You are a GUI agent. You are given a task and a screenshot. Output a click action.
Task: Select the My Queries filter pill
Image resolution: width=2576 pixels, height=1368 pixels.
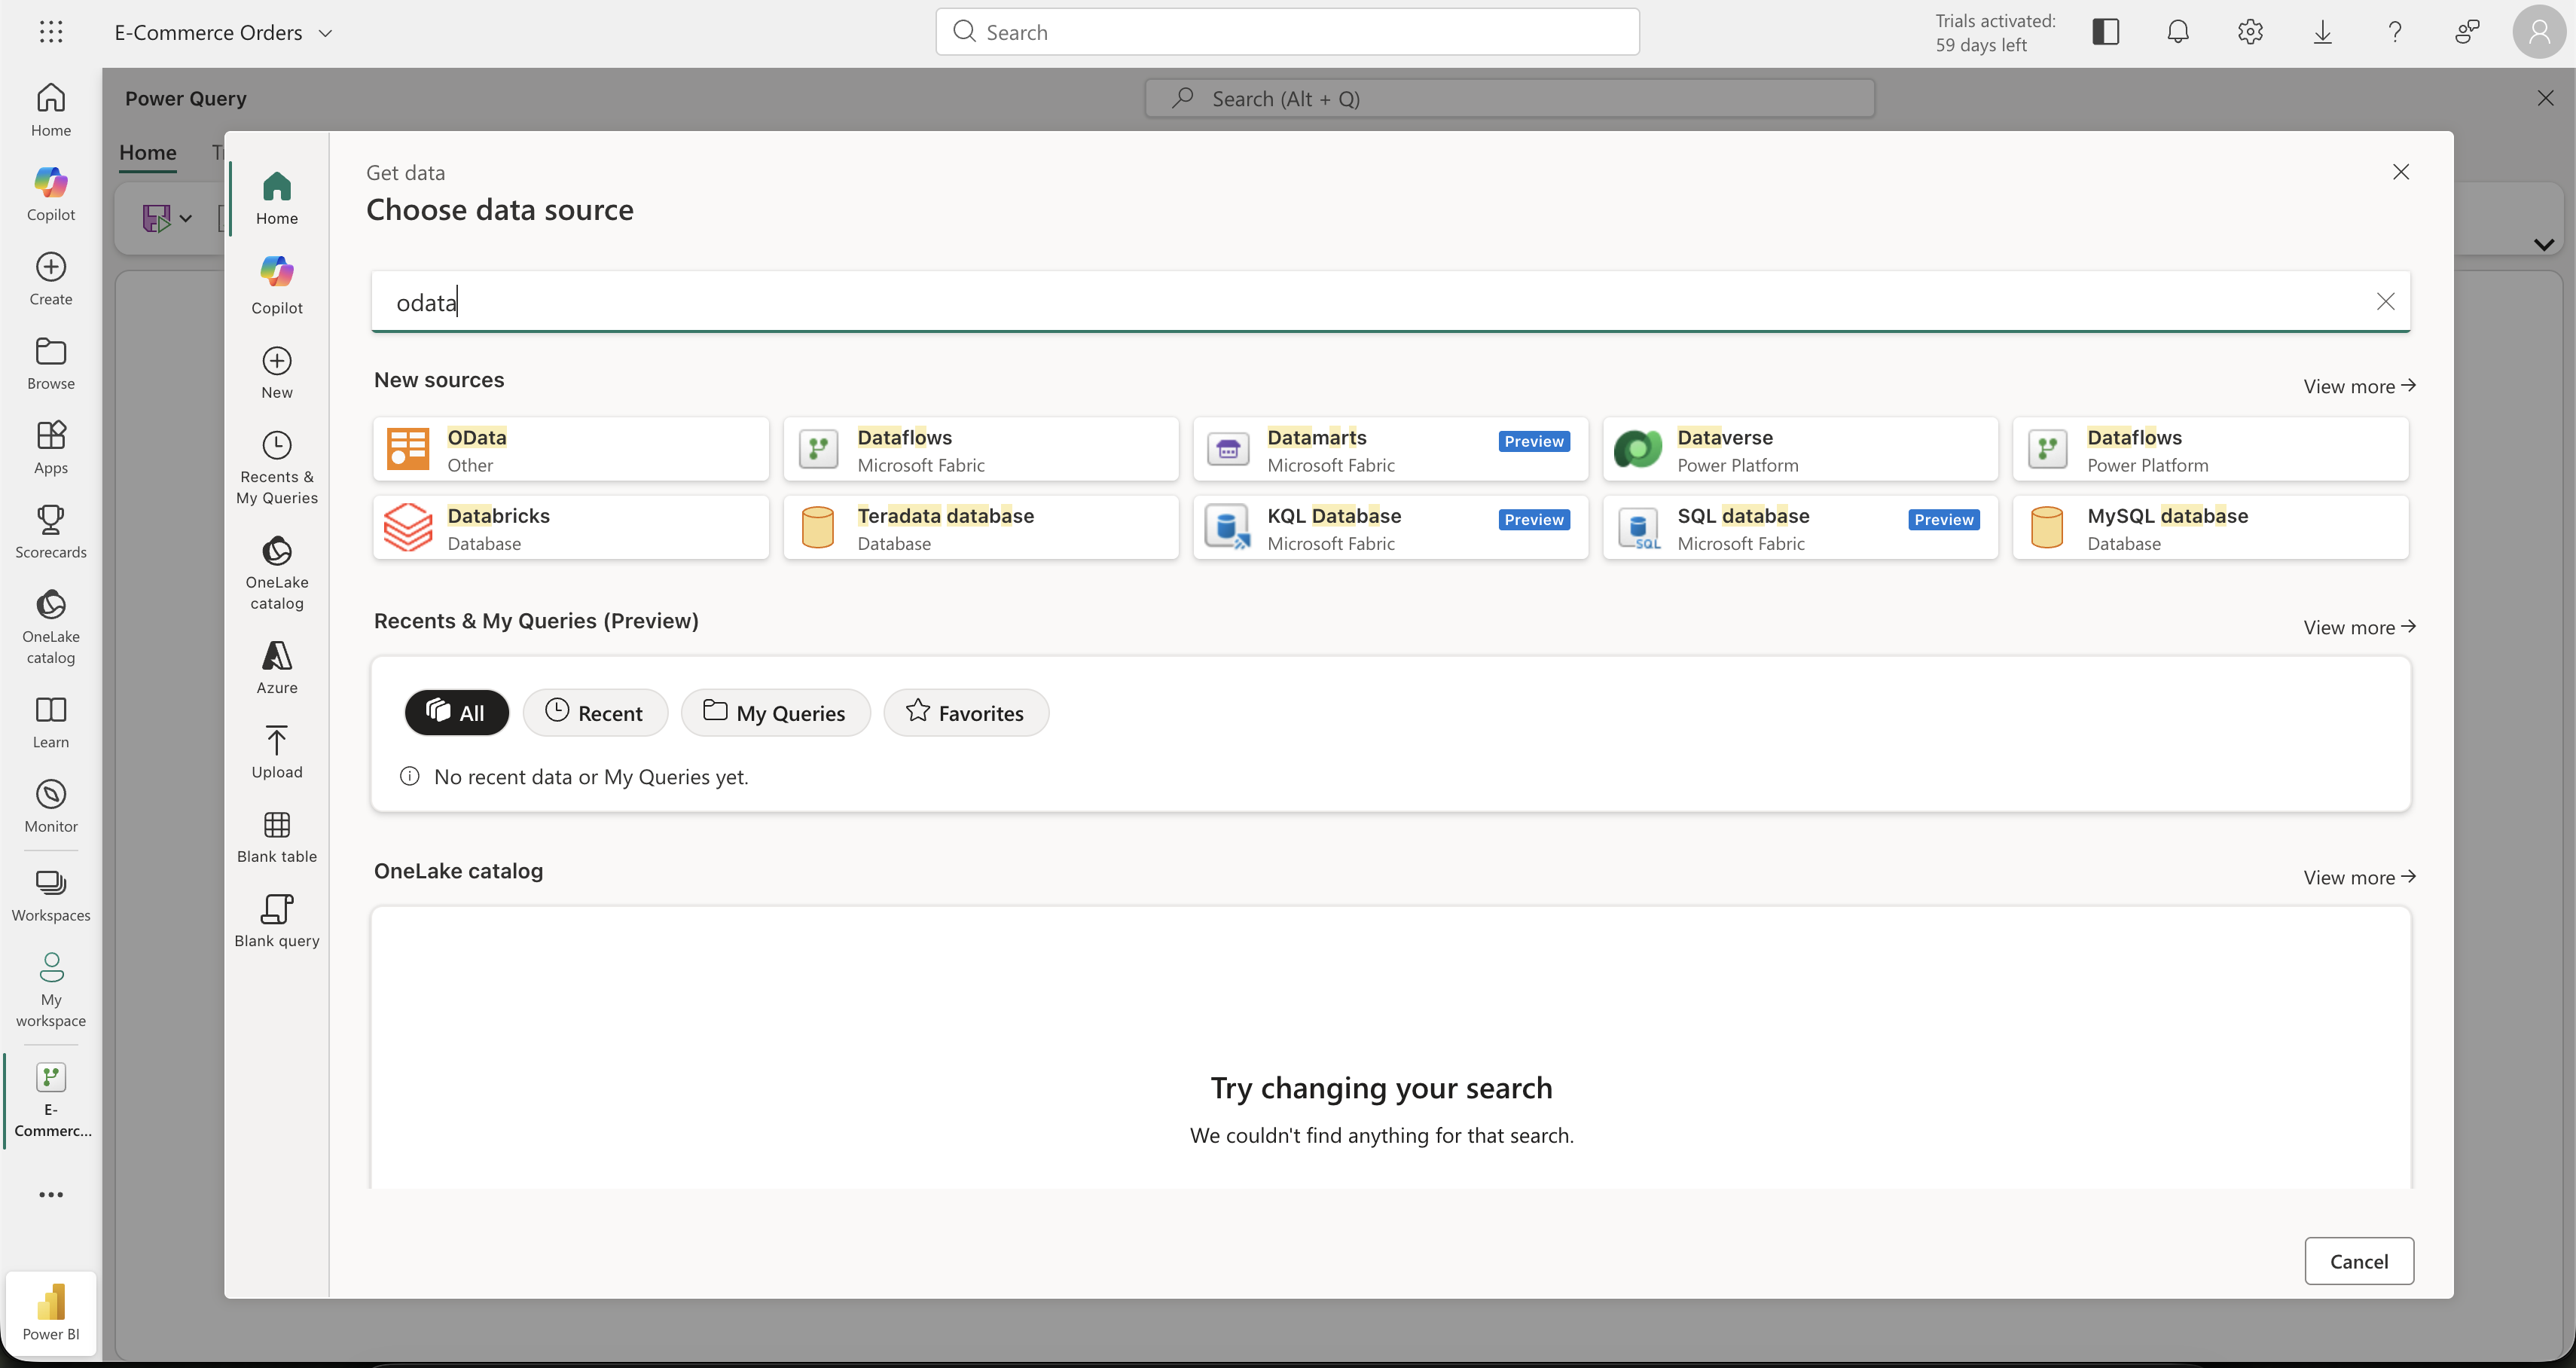(x=776, y=713)
